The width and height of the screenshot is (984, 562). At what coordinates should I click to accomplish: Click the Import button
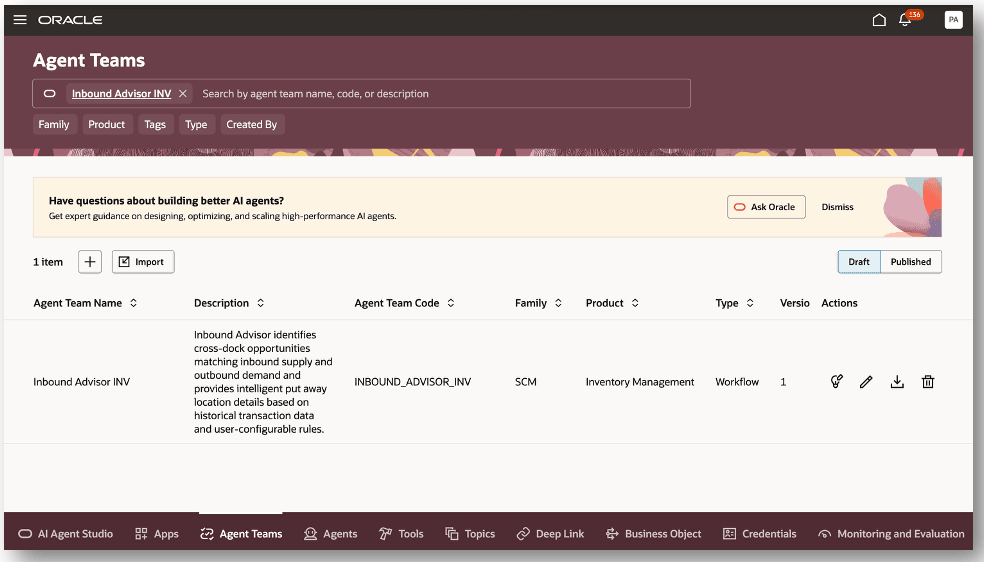[x=143, y=262]
